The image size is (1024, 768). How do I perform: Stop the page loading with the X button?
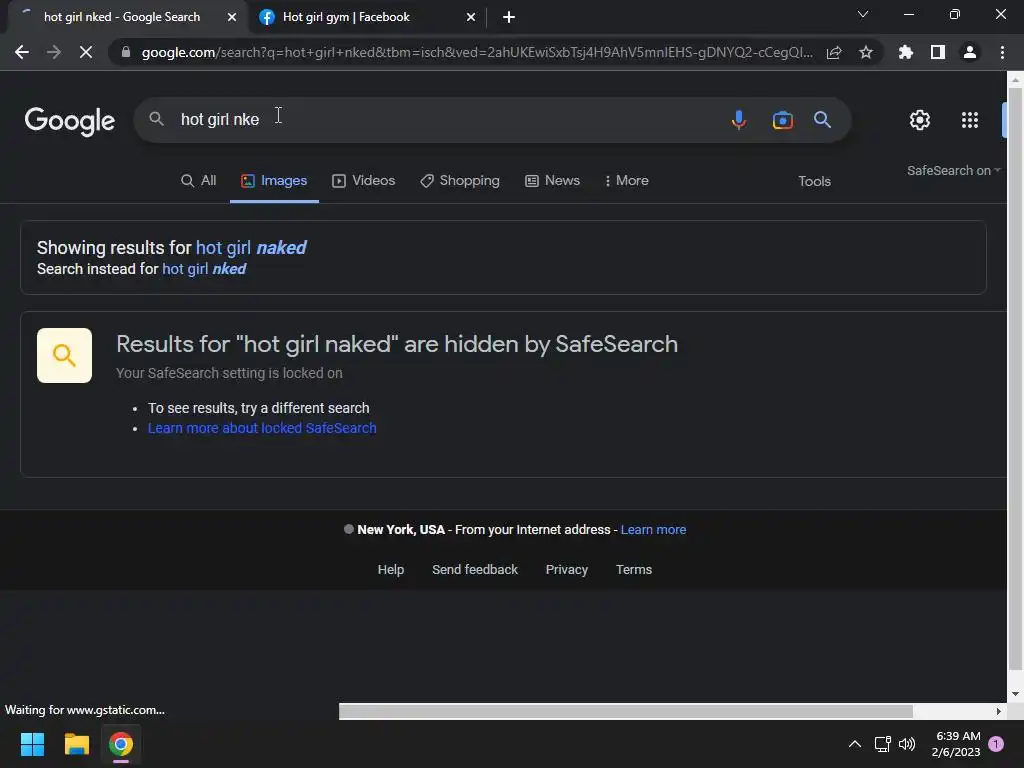(86, 52)
